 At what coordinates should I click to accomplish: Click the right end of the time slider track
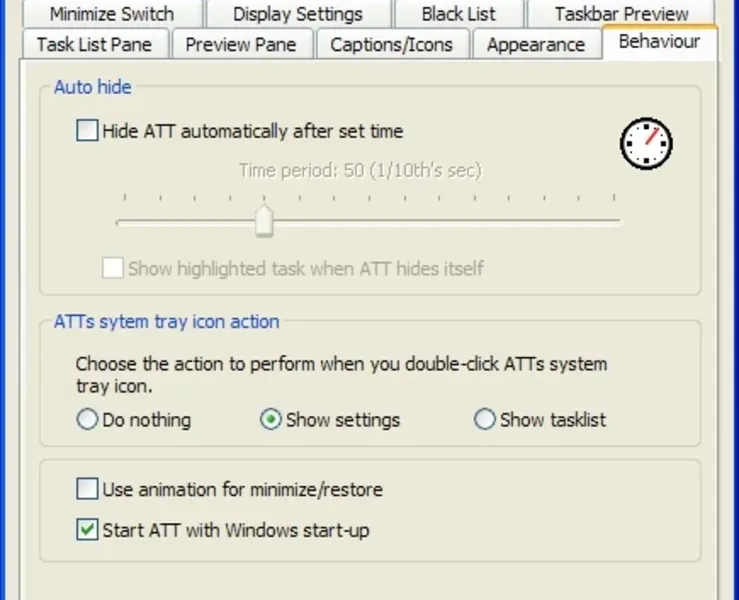(x=616, y=222)
